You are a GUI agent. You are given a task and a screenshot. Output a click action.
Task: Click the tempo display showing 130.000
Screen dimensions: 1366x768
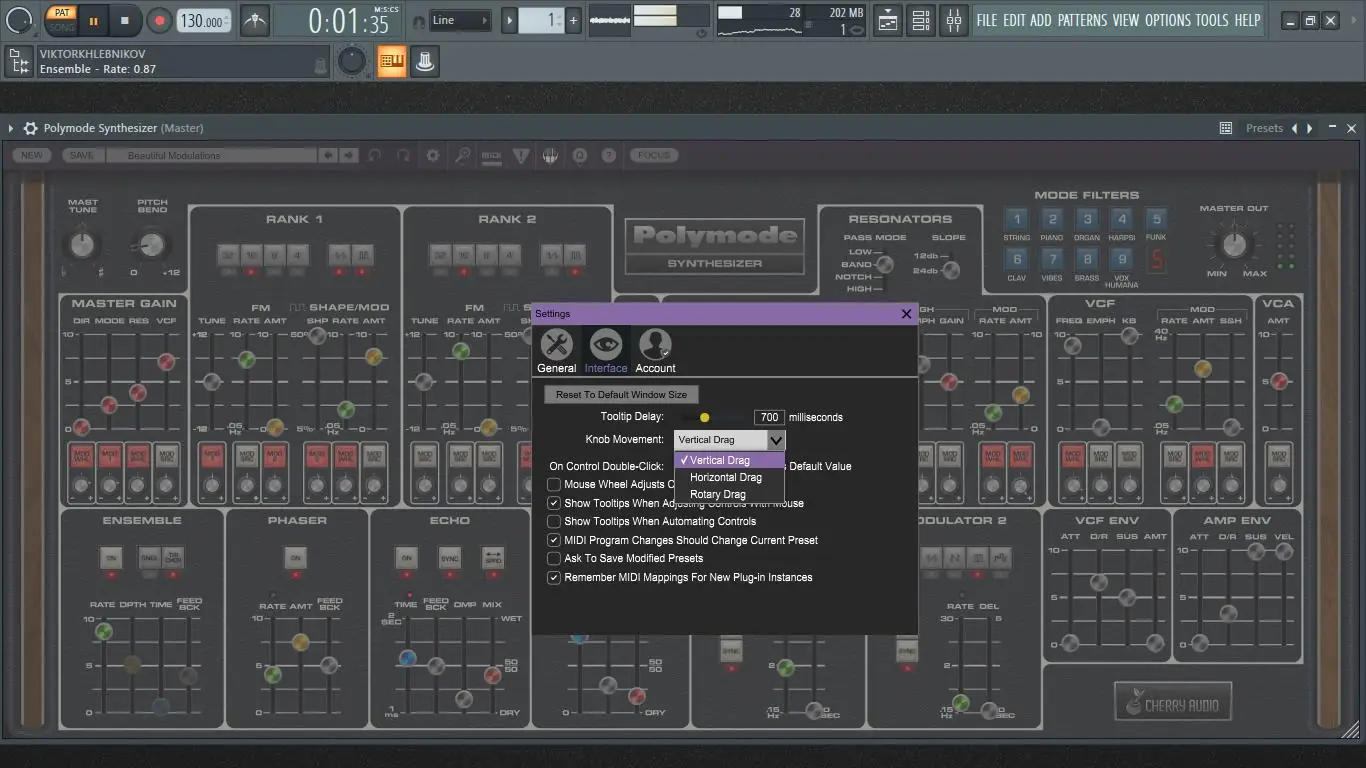[203, 20]
